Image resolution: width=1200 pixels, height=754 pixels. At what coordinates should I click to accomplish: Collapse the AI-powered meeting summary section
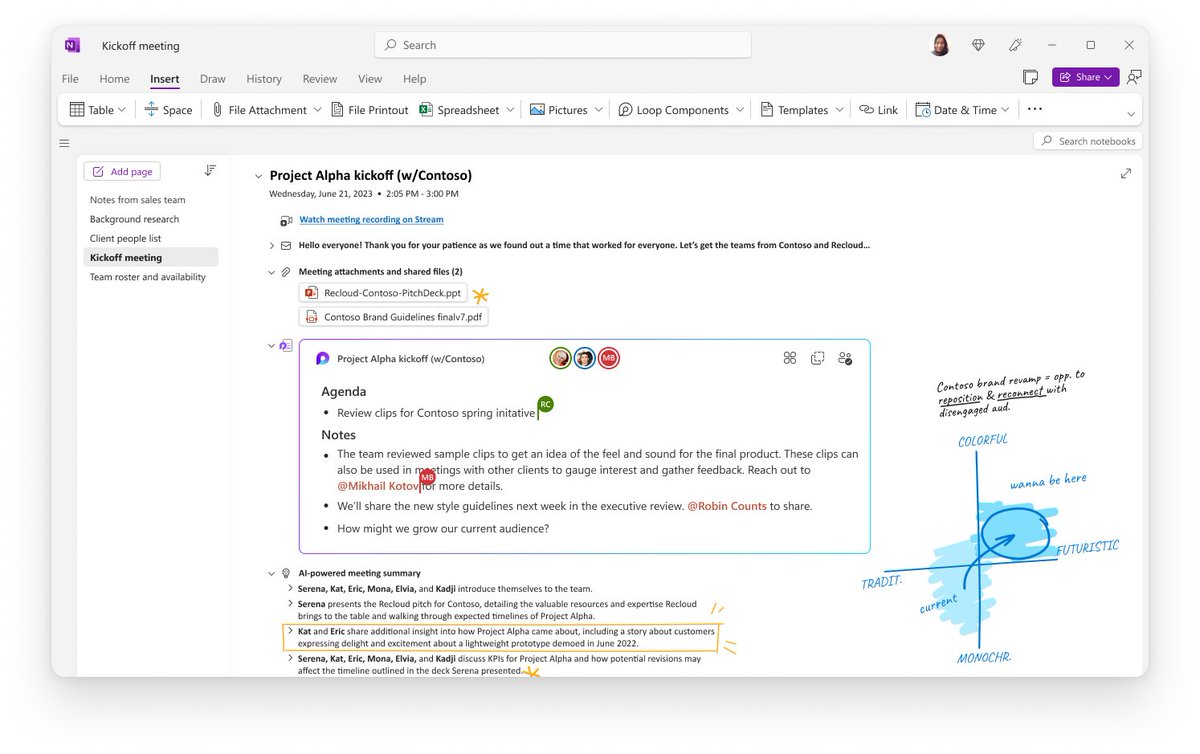click(272, 572)
